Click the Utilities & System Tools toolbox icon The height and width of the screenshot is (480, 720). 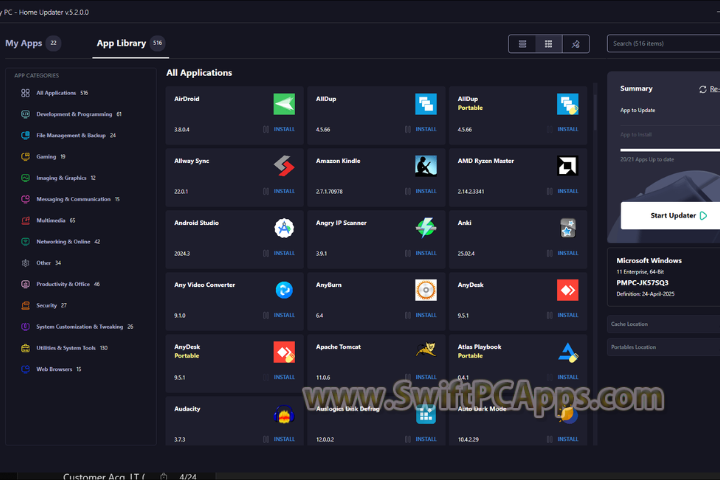click(x=25, y=348)
